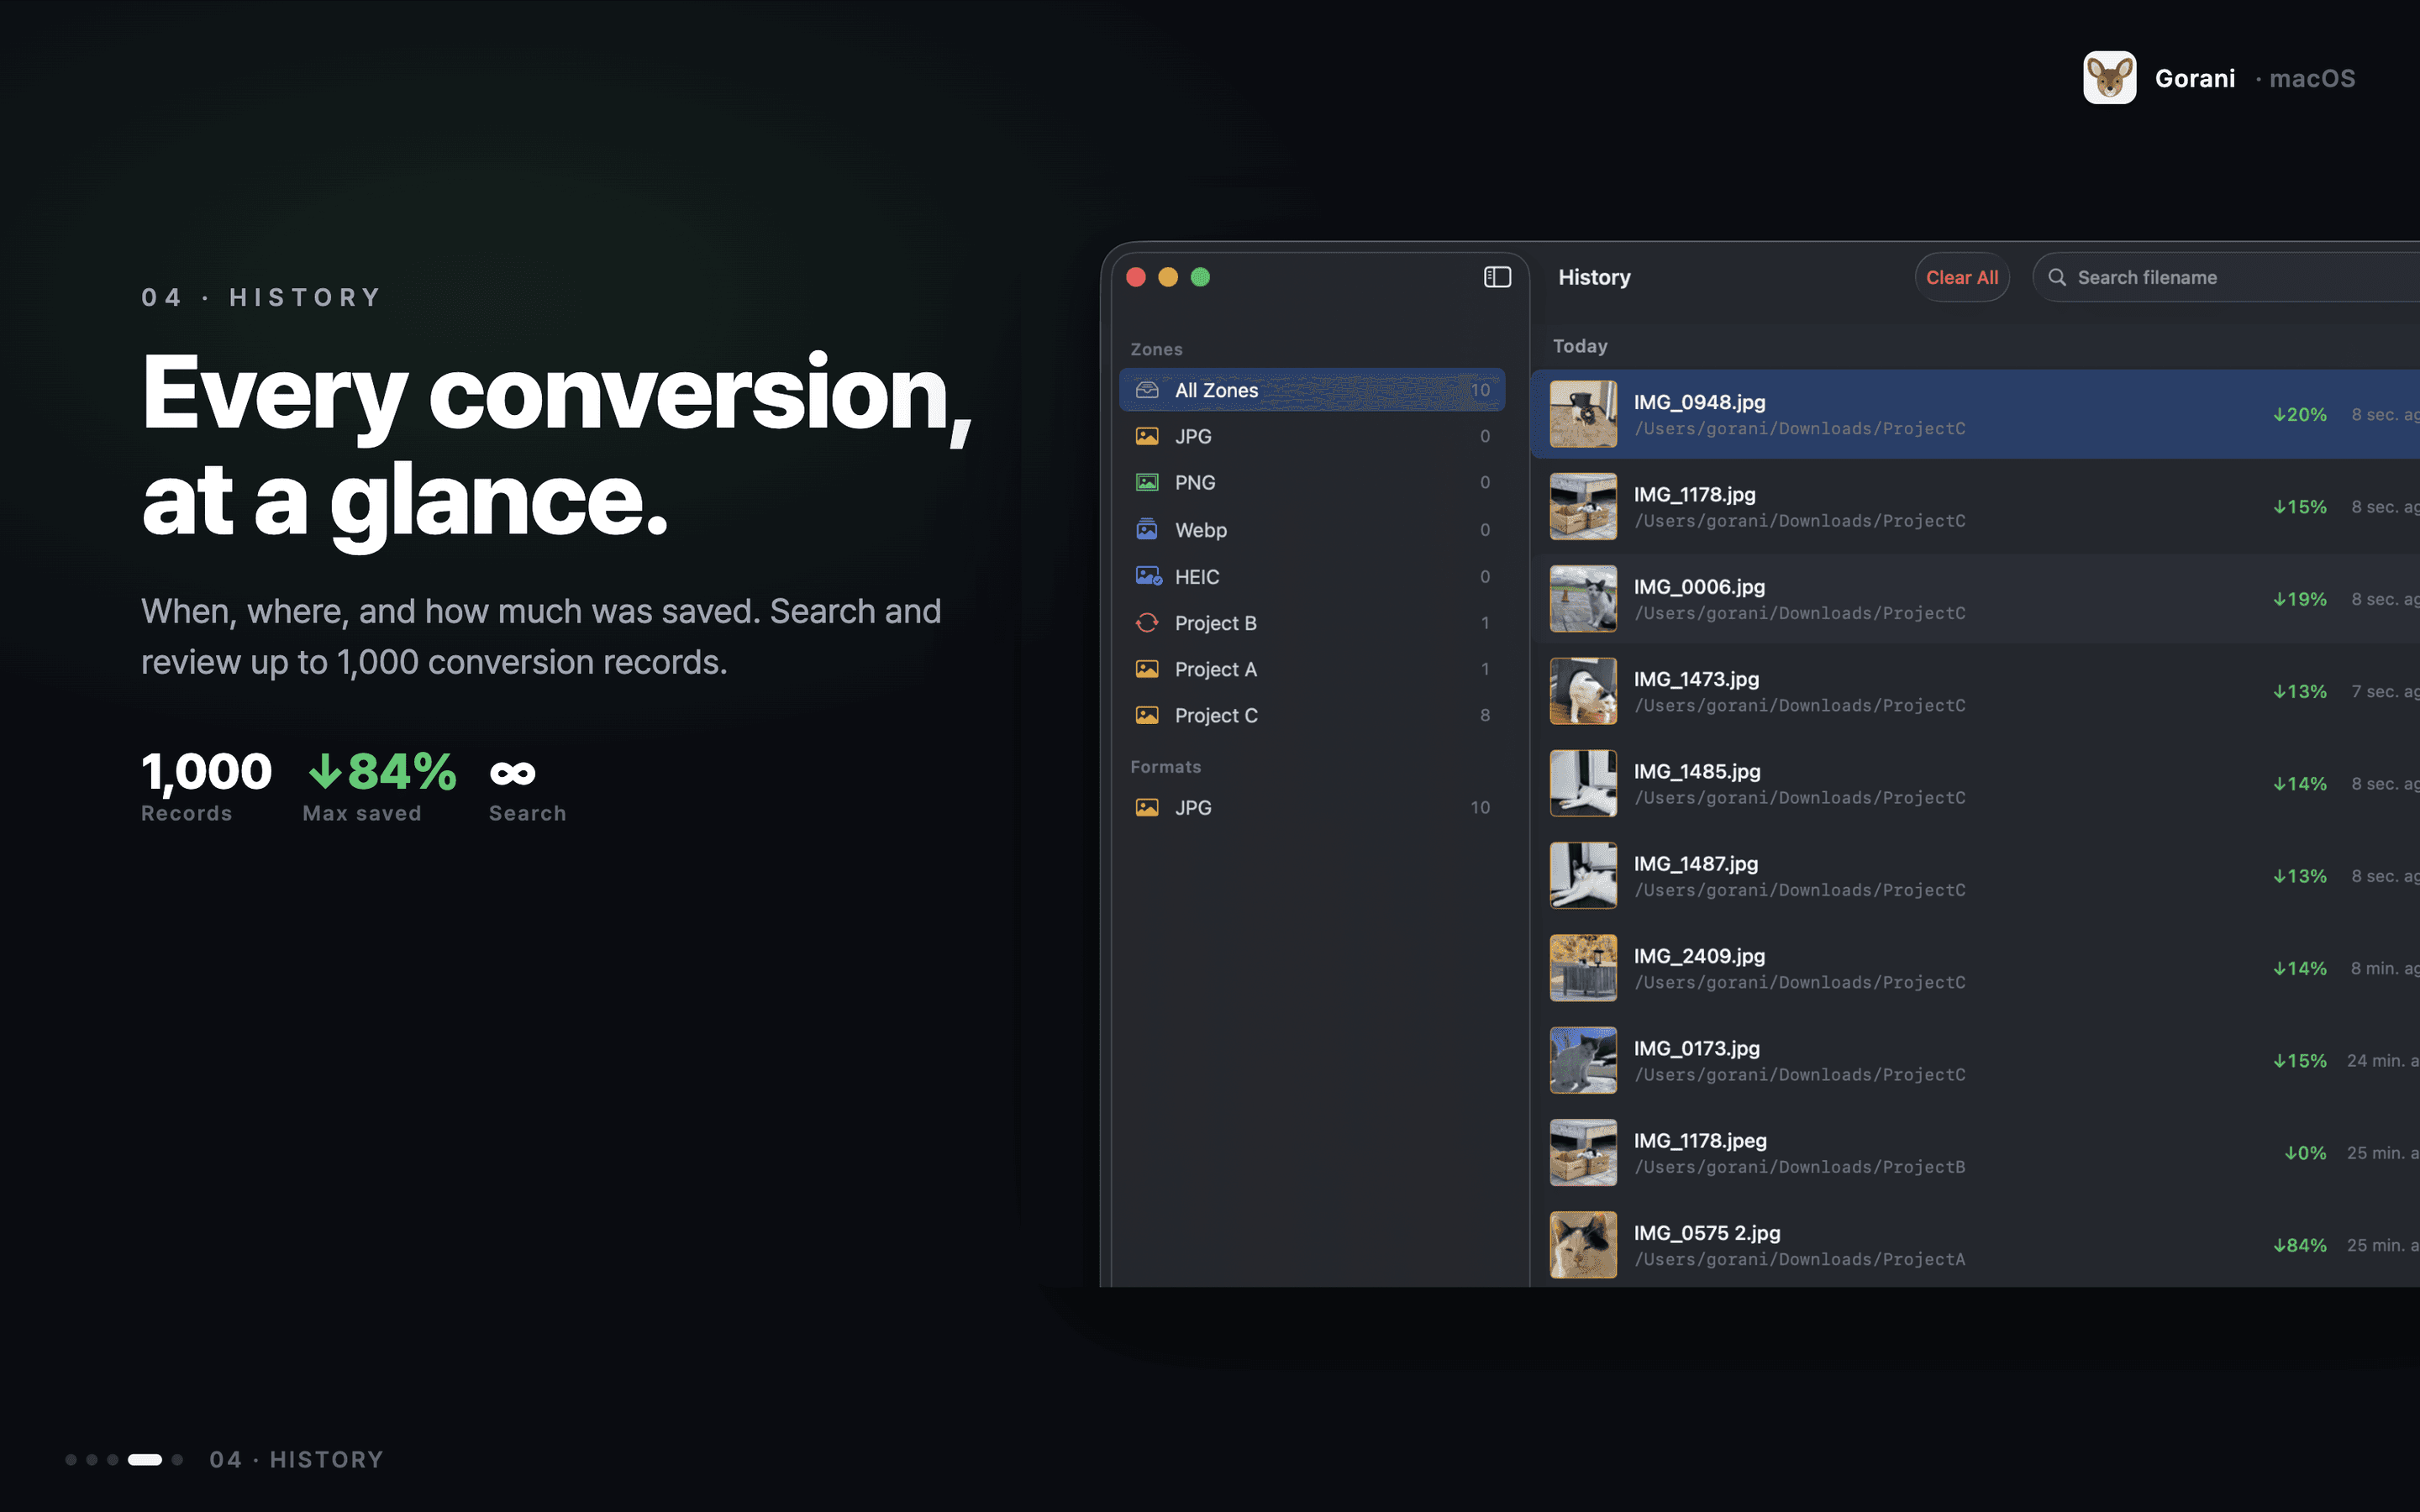Click the Project A image icon
The image size is (2420, 1512).
tap(1147, 669)
